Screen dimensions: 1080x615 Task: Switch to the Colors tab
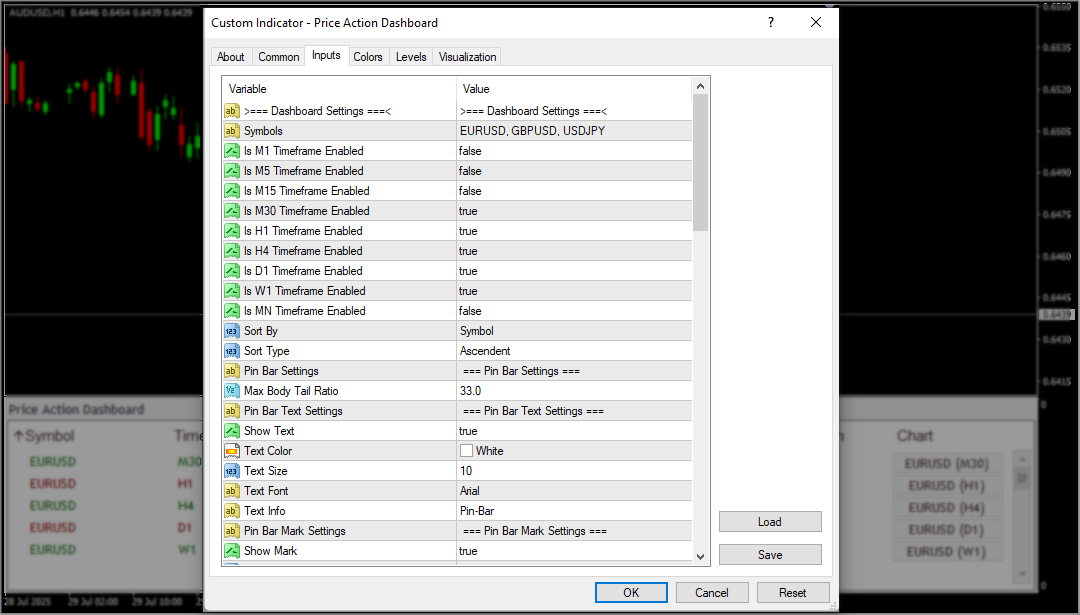click(368, 57)
